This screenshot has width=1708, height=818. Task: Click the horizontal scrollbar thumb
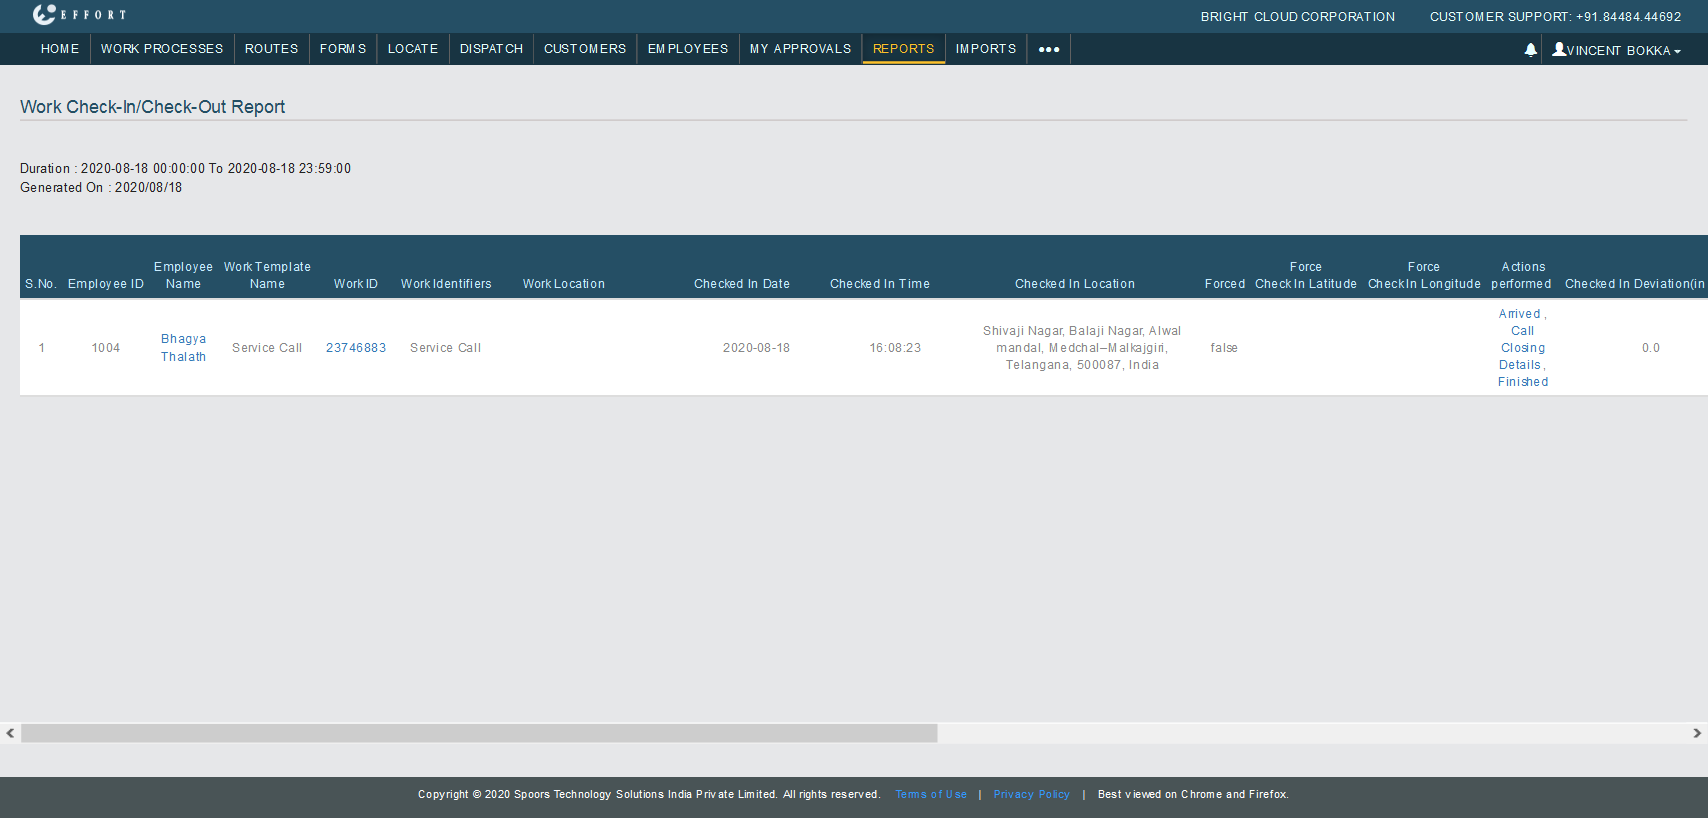(x=479, y=733)
